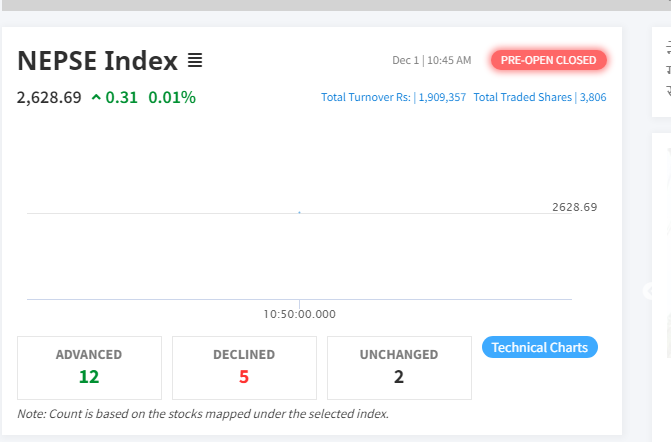Screen dimensions: 671x442
Task: Click the carousel arrow at right edge
Action: tap(649, 290)
